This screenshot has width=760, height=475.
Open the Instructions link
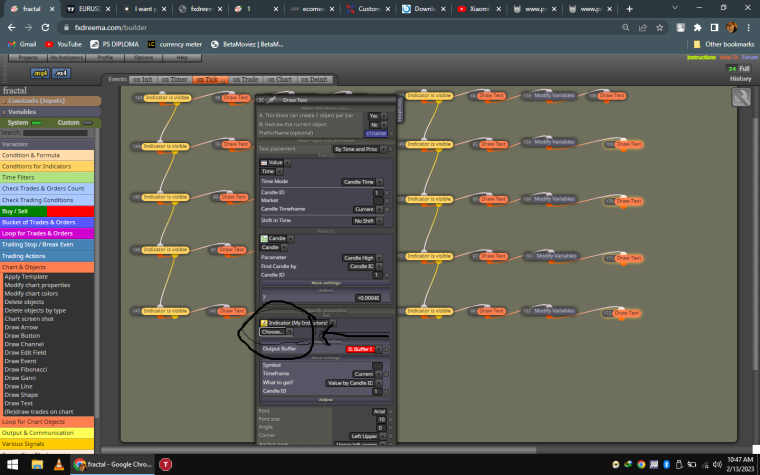click(x=701, y=57)
